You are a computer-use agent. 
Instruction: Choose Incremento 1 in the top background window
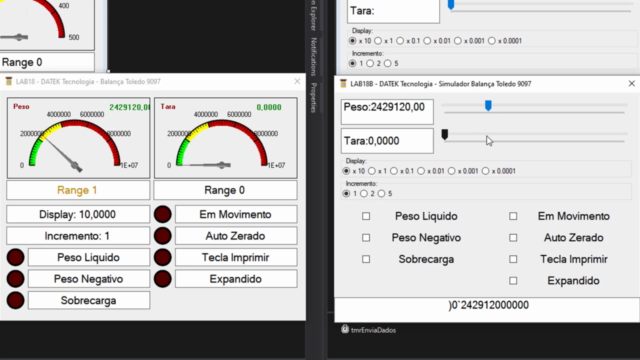click(x=353, y=63)
